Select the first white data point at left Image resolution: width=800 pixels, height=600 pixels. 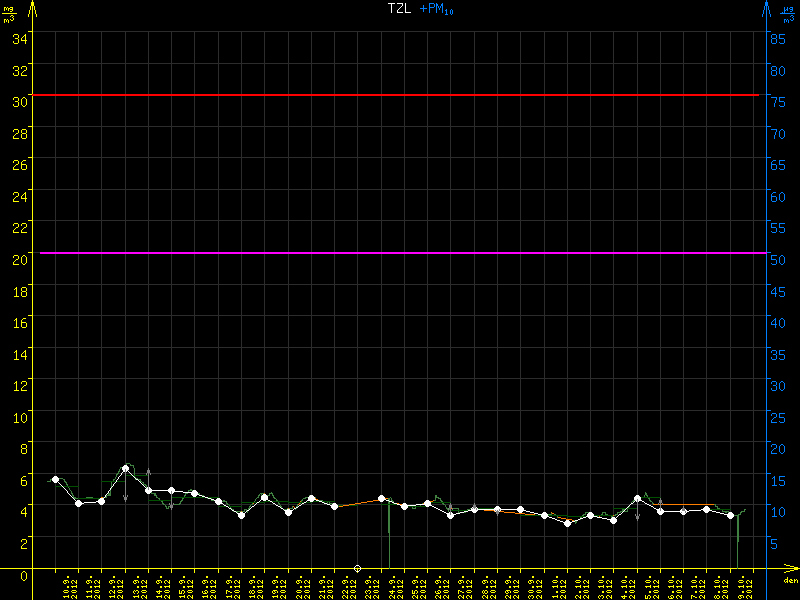(x=55, y=480)
